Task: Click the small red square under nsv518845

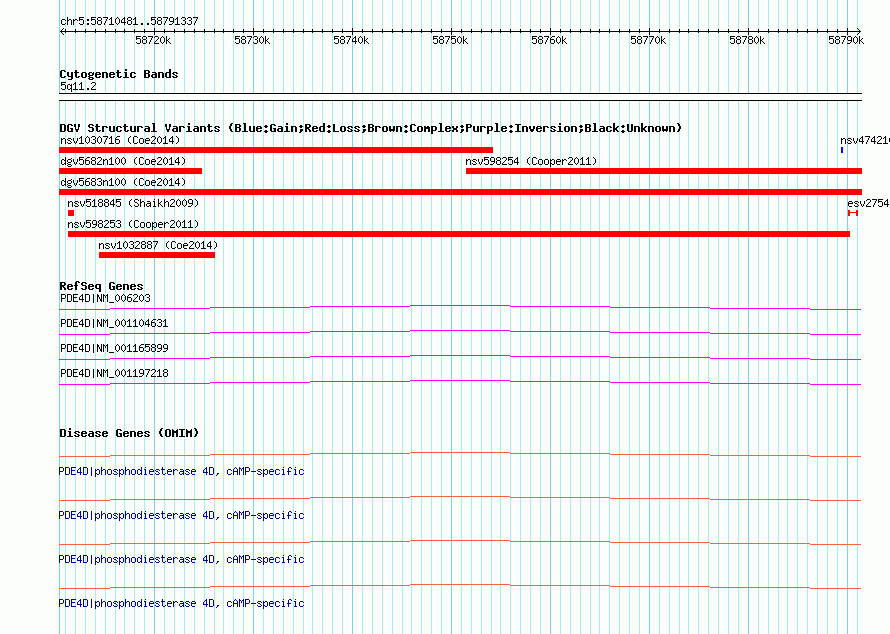Action: (71, 213)
